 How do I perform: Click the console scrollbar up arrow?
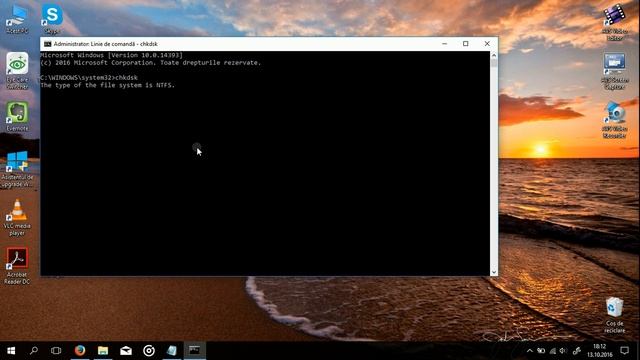494,55
